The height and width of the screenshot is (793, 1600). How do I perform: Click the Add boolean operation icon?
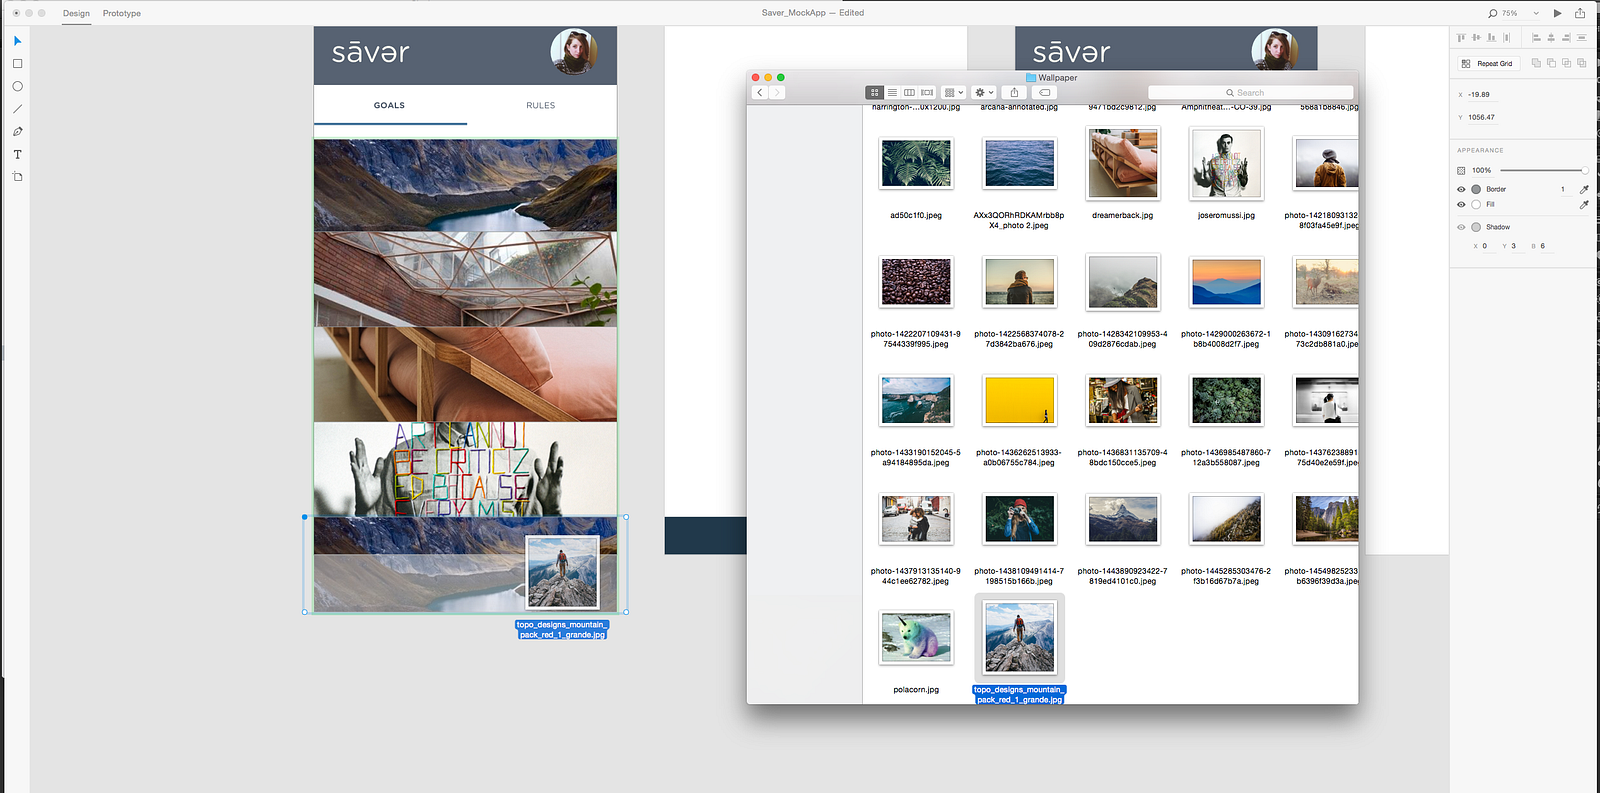(x=1536, y=63)
